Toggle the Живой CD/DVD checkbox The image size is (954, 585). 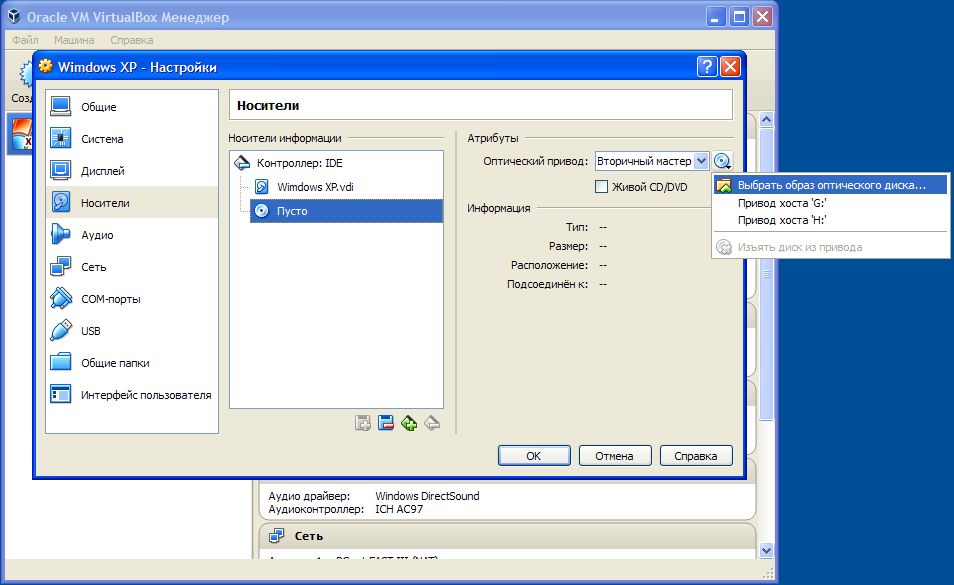[601, 187]
